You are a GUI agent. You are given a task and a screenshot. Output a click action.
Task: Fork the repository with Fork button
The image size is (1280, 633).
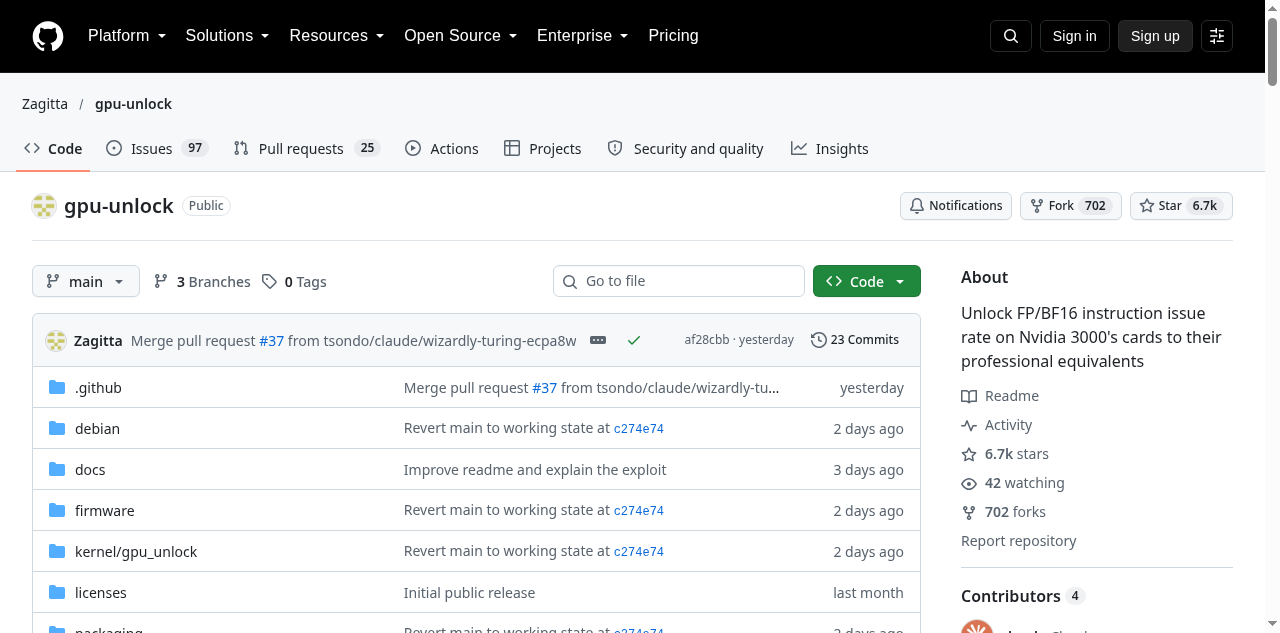pyautogui.click(x=1071, y=206)
